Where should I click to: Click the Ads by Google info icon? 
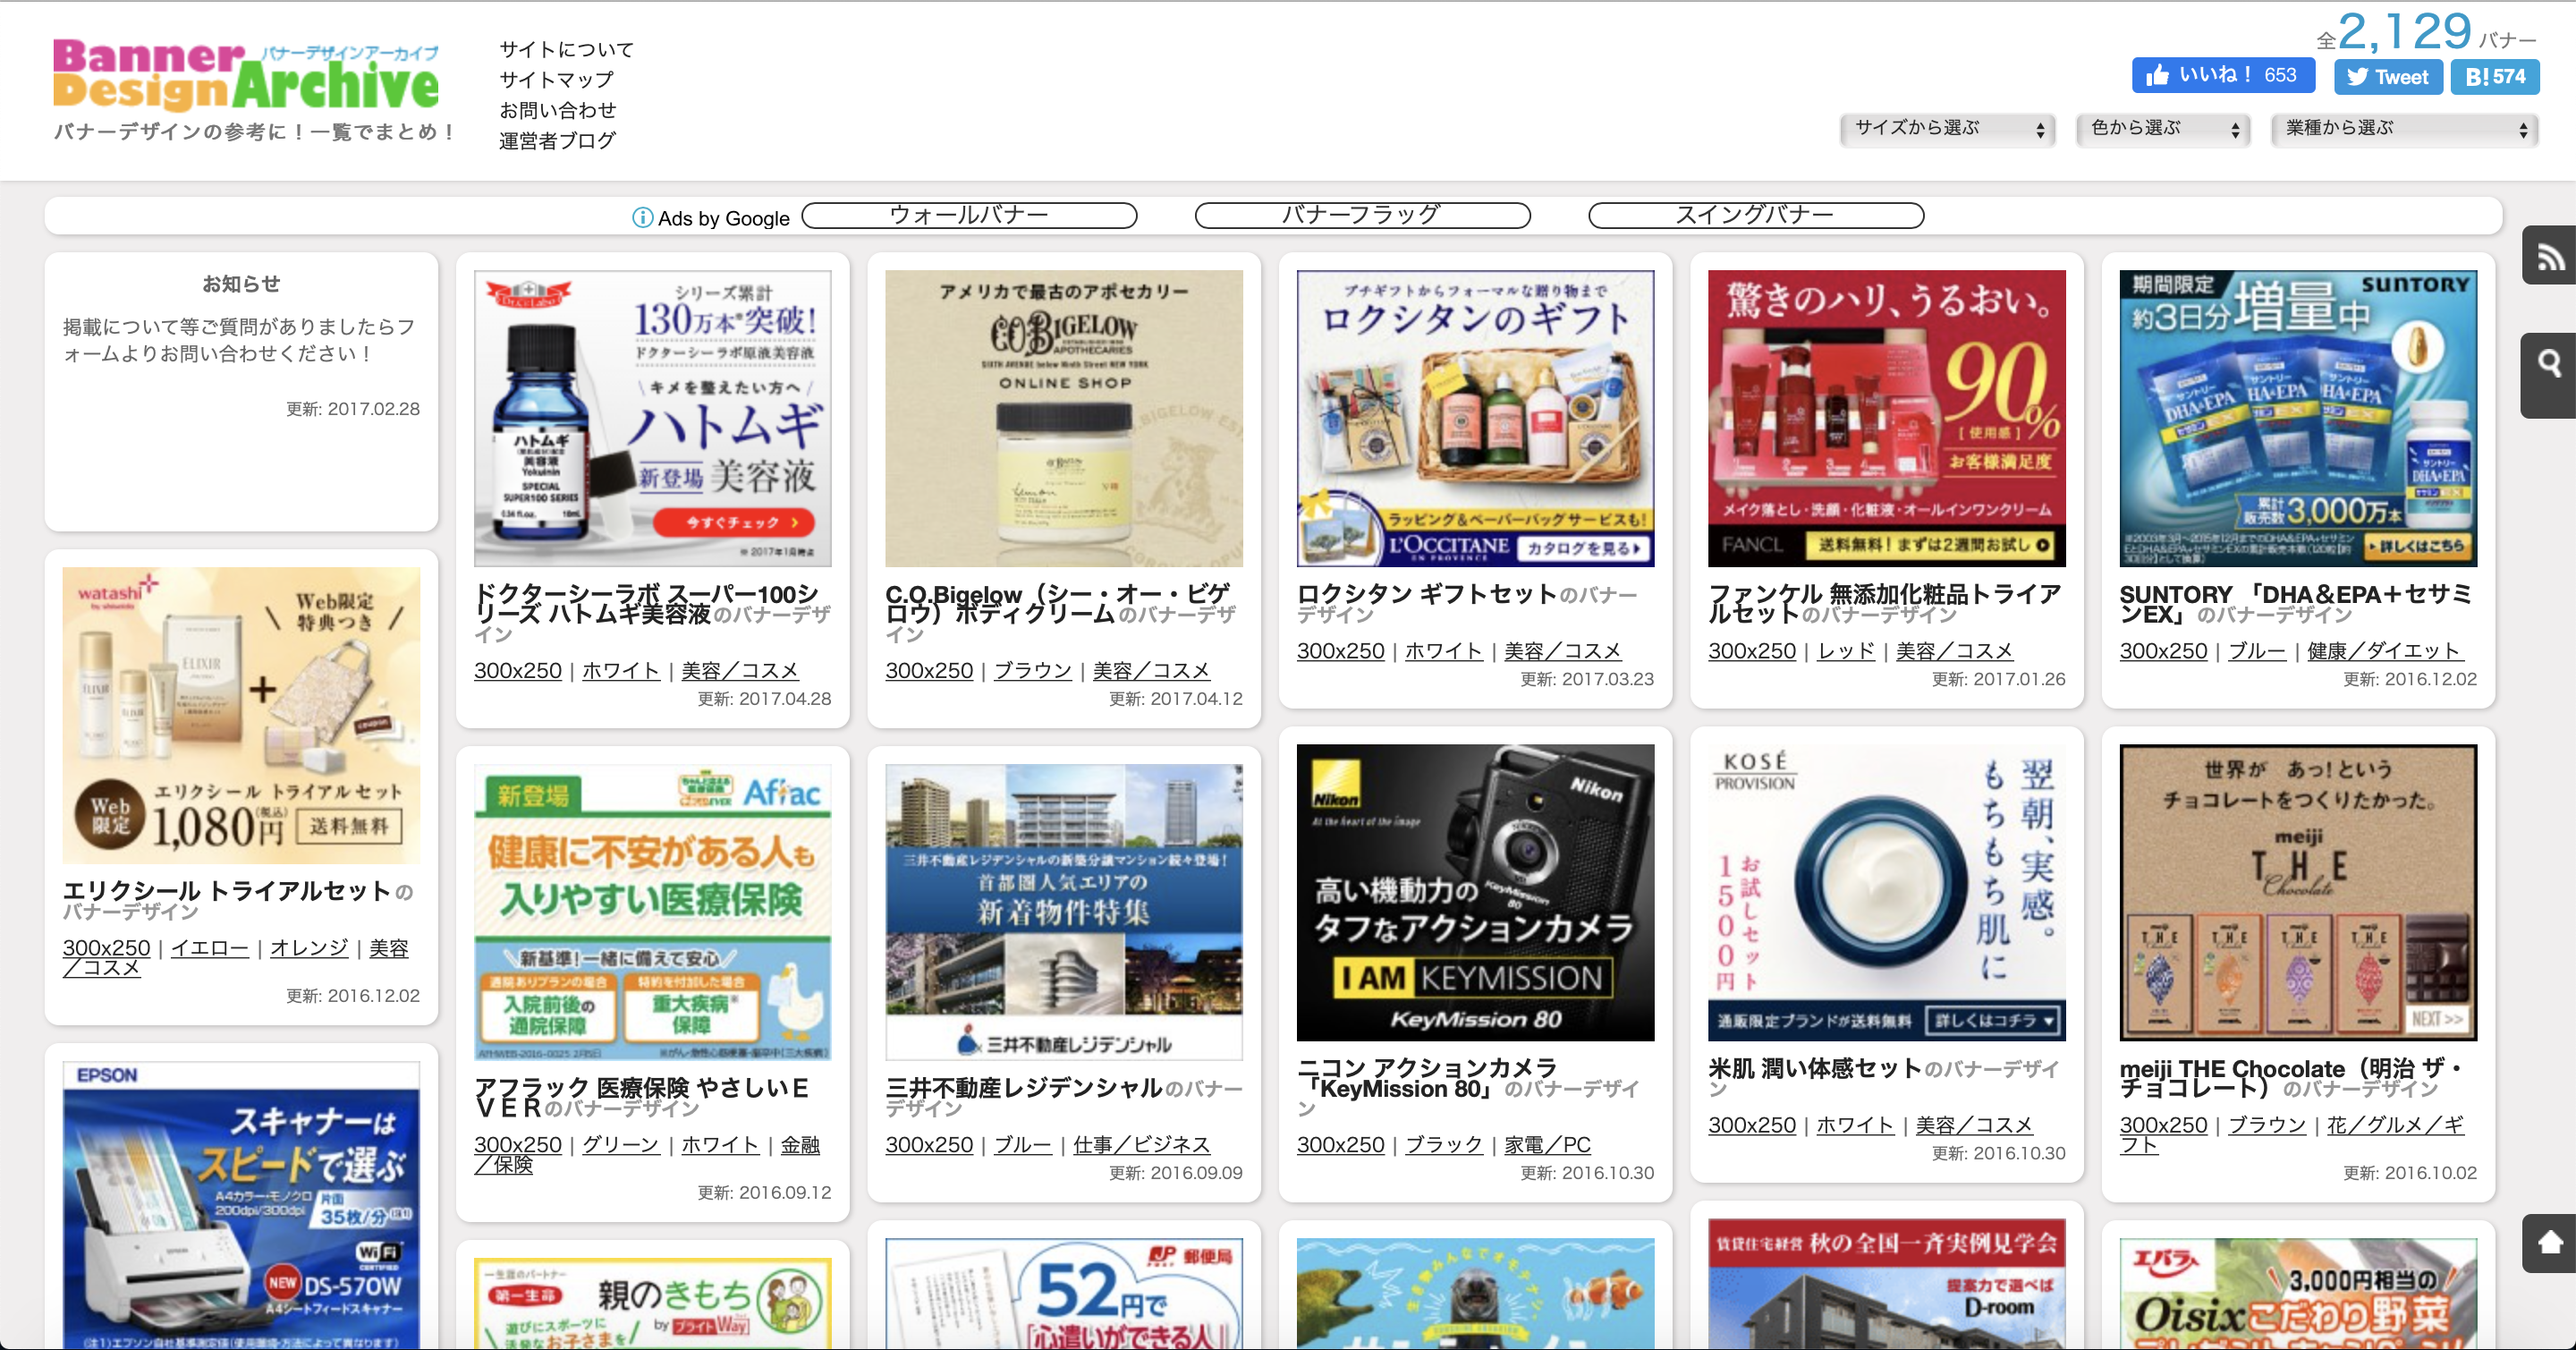click(x=642, y=218)
